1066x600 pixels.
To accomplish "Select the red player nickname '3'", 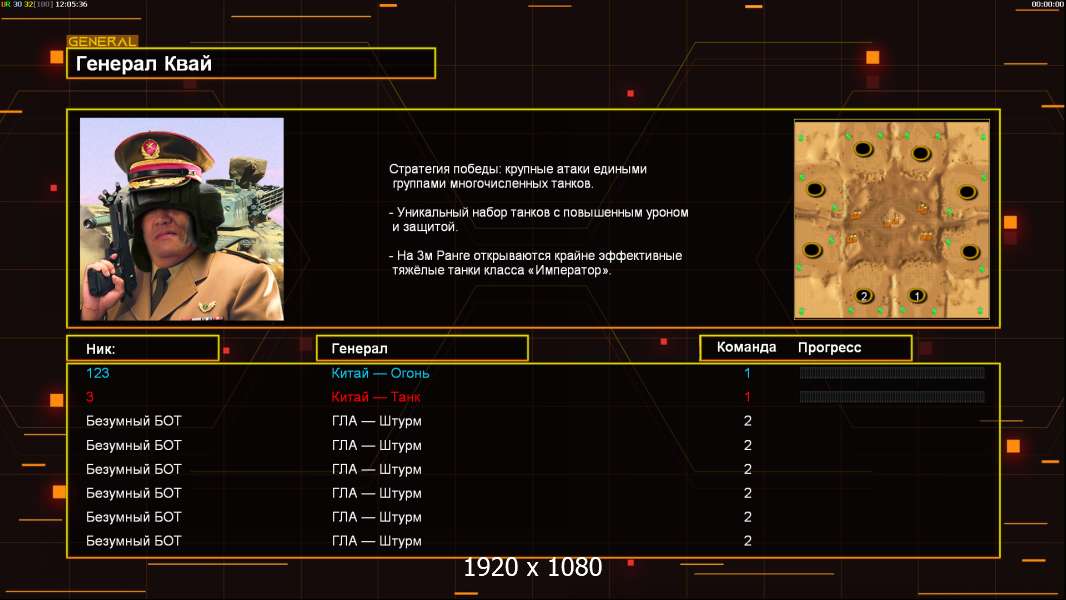I will tap(90, 397).
